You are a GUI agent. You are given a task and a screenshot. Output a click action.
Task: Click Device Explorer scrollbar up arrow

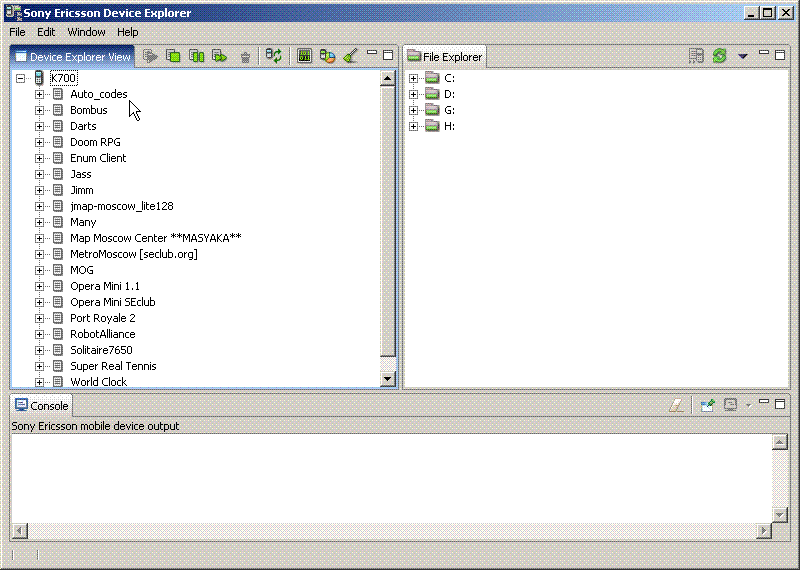(x=387, y=79)
